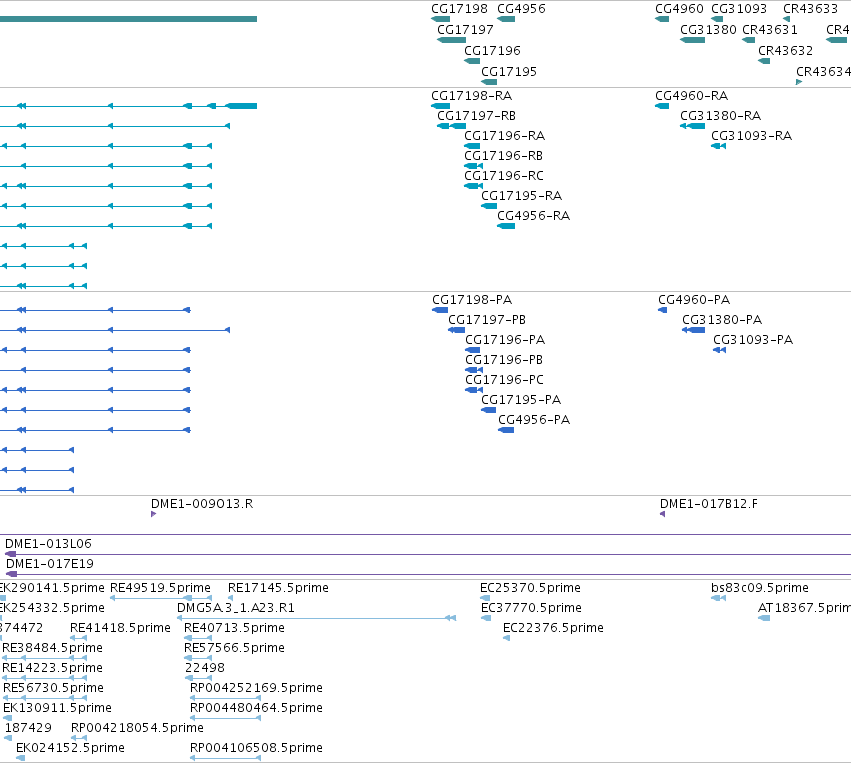Click EST EC25370.5prime label
The image size is (851, 763).
[530, 588]
